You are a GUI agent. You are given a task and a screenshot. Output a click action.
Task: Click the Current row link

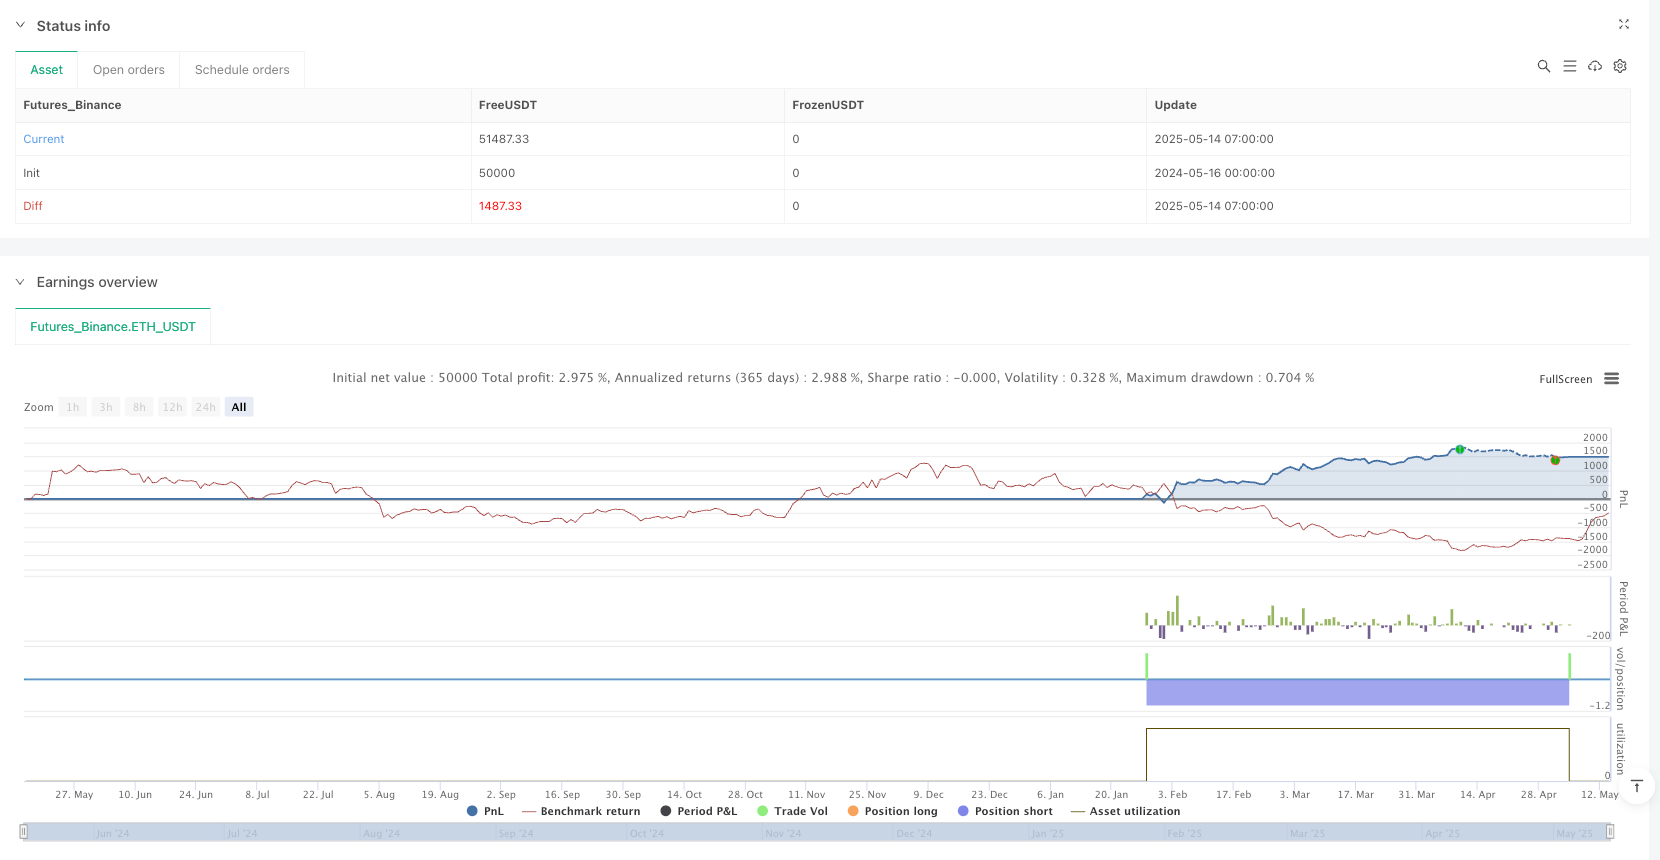[x=44, y=139]
